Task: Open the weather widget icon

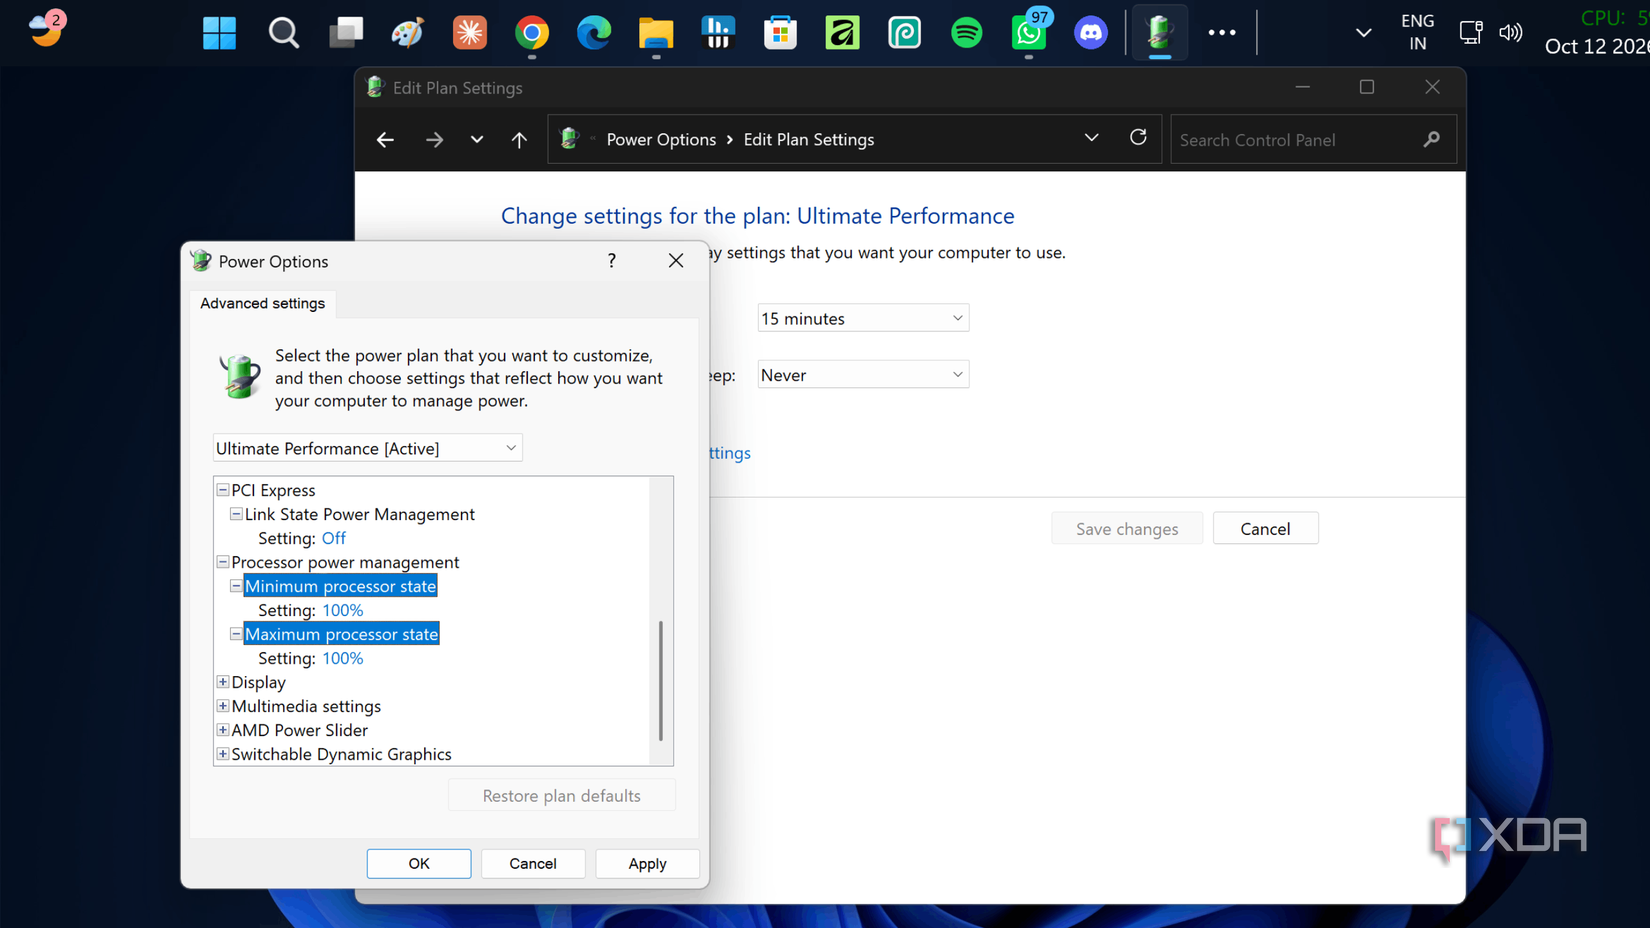Action: tap(46, 29)
